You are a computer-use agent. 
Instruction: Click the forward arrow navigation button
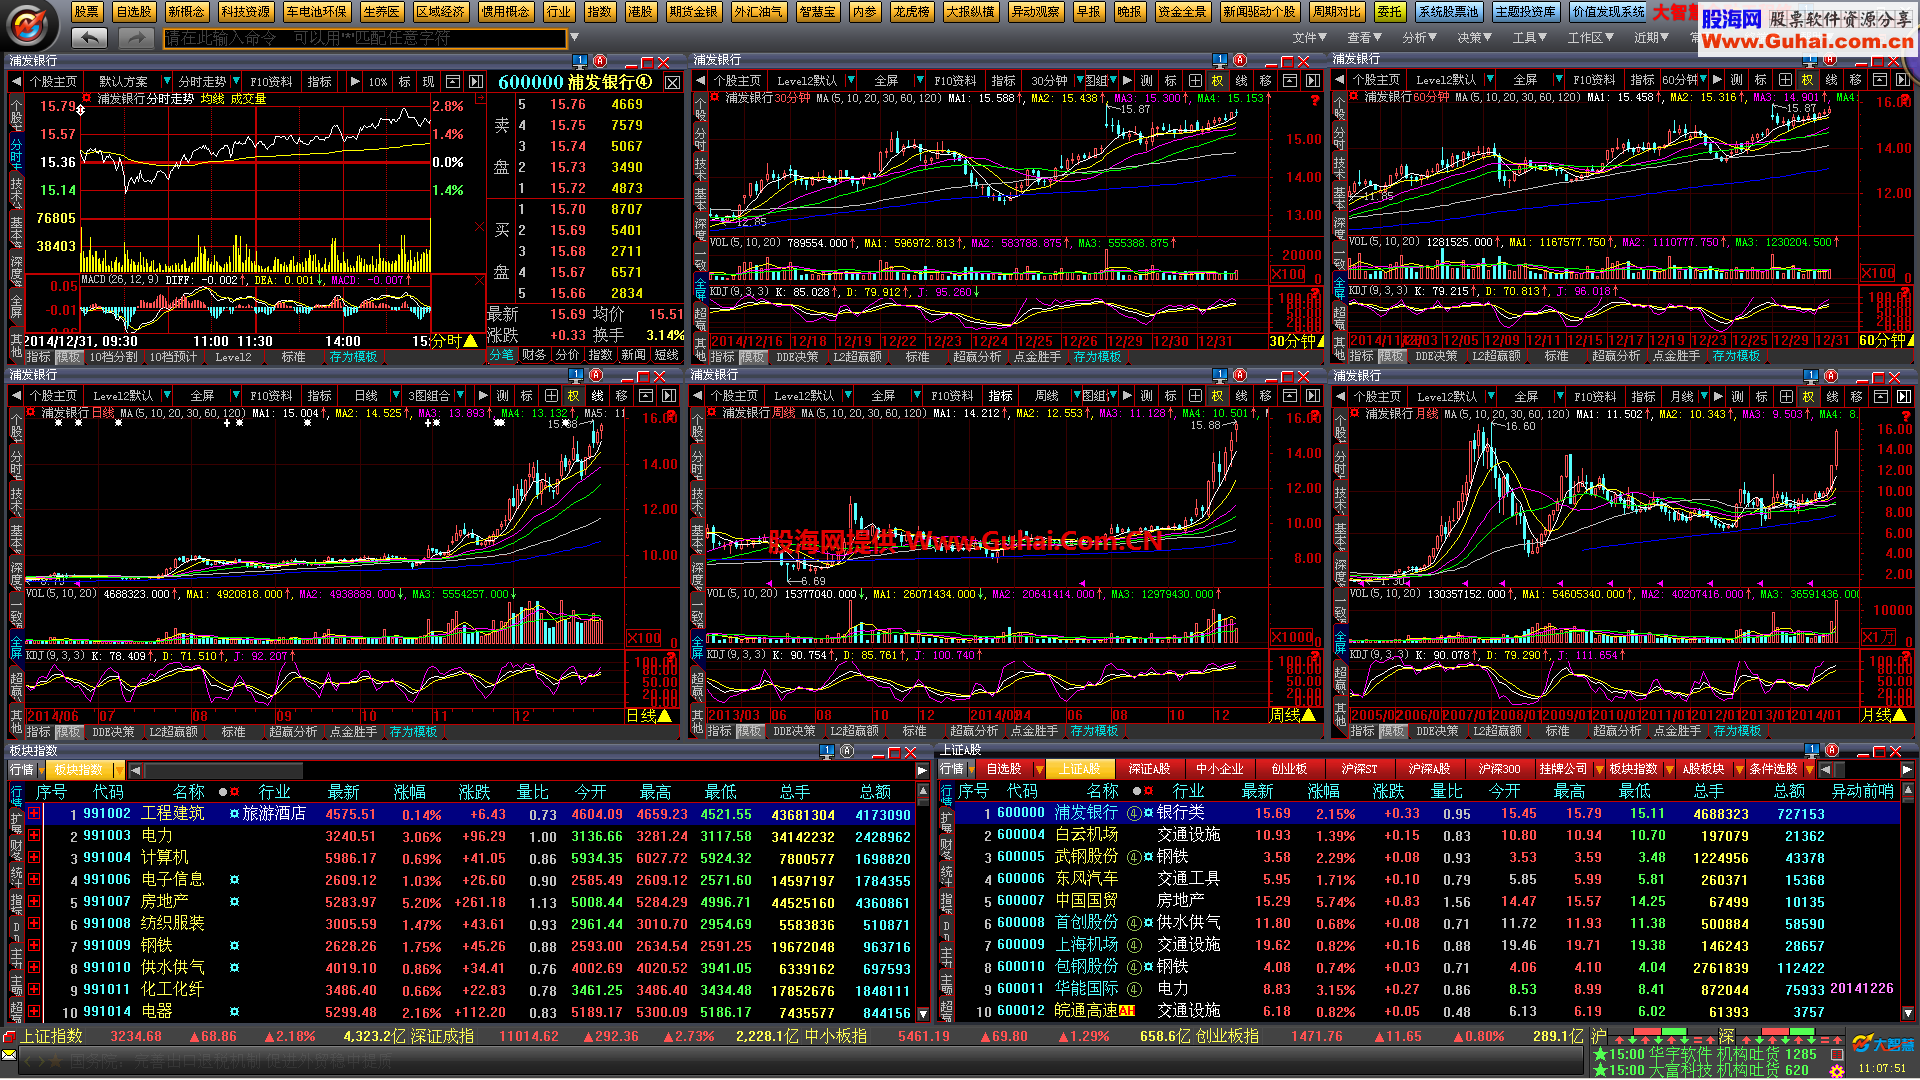(x=135, y=38)
